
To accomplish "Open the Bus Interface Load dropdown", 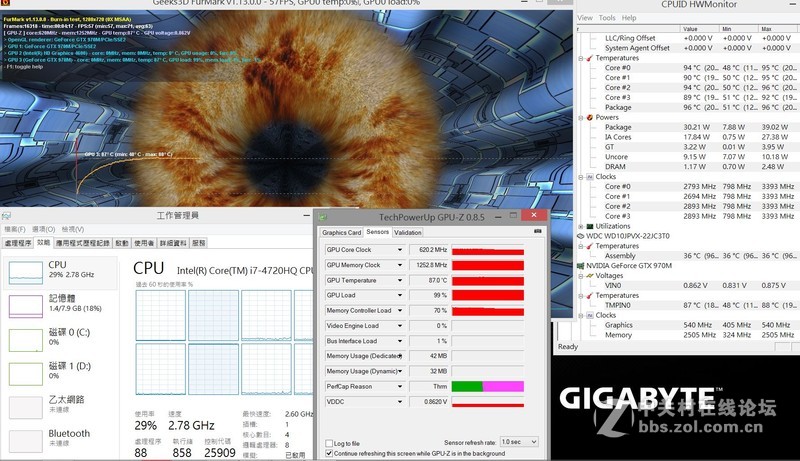I will pos(400,341).
